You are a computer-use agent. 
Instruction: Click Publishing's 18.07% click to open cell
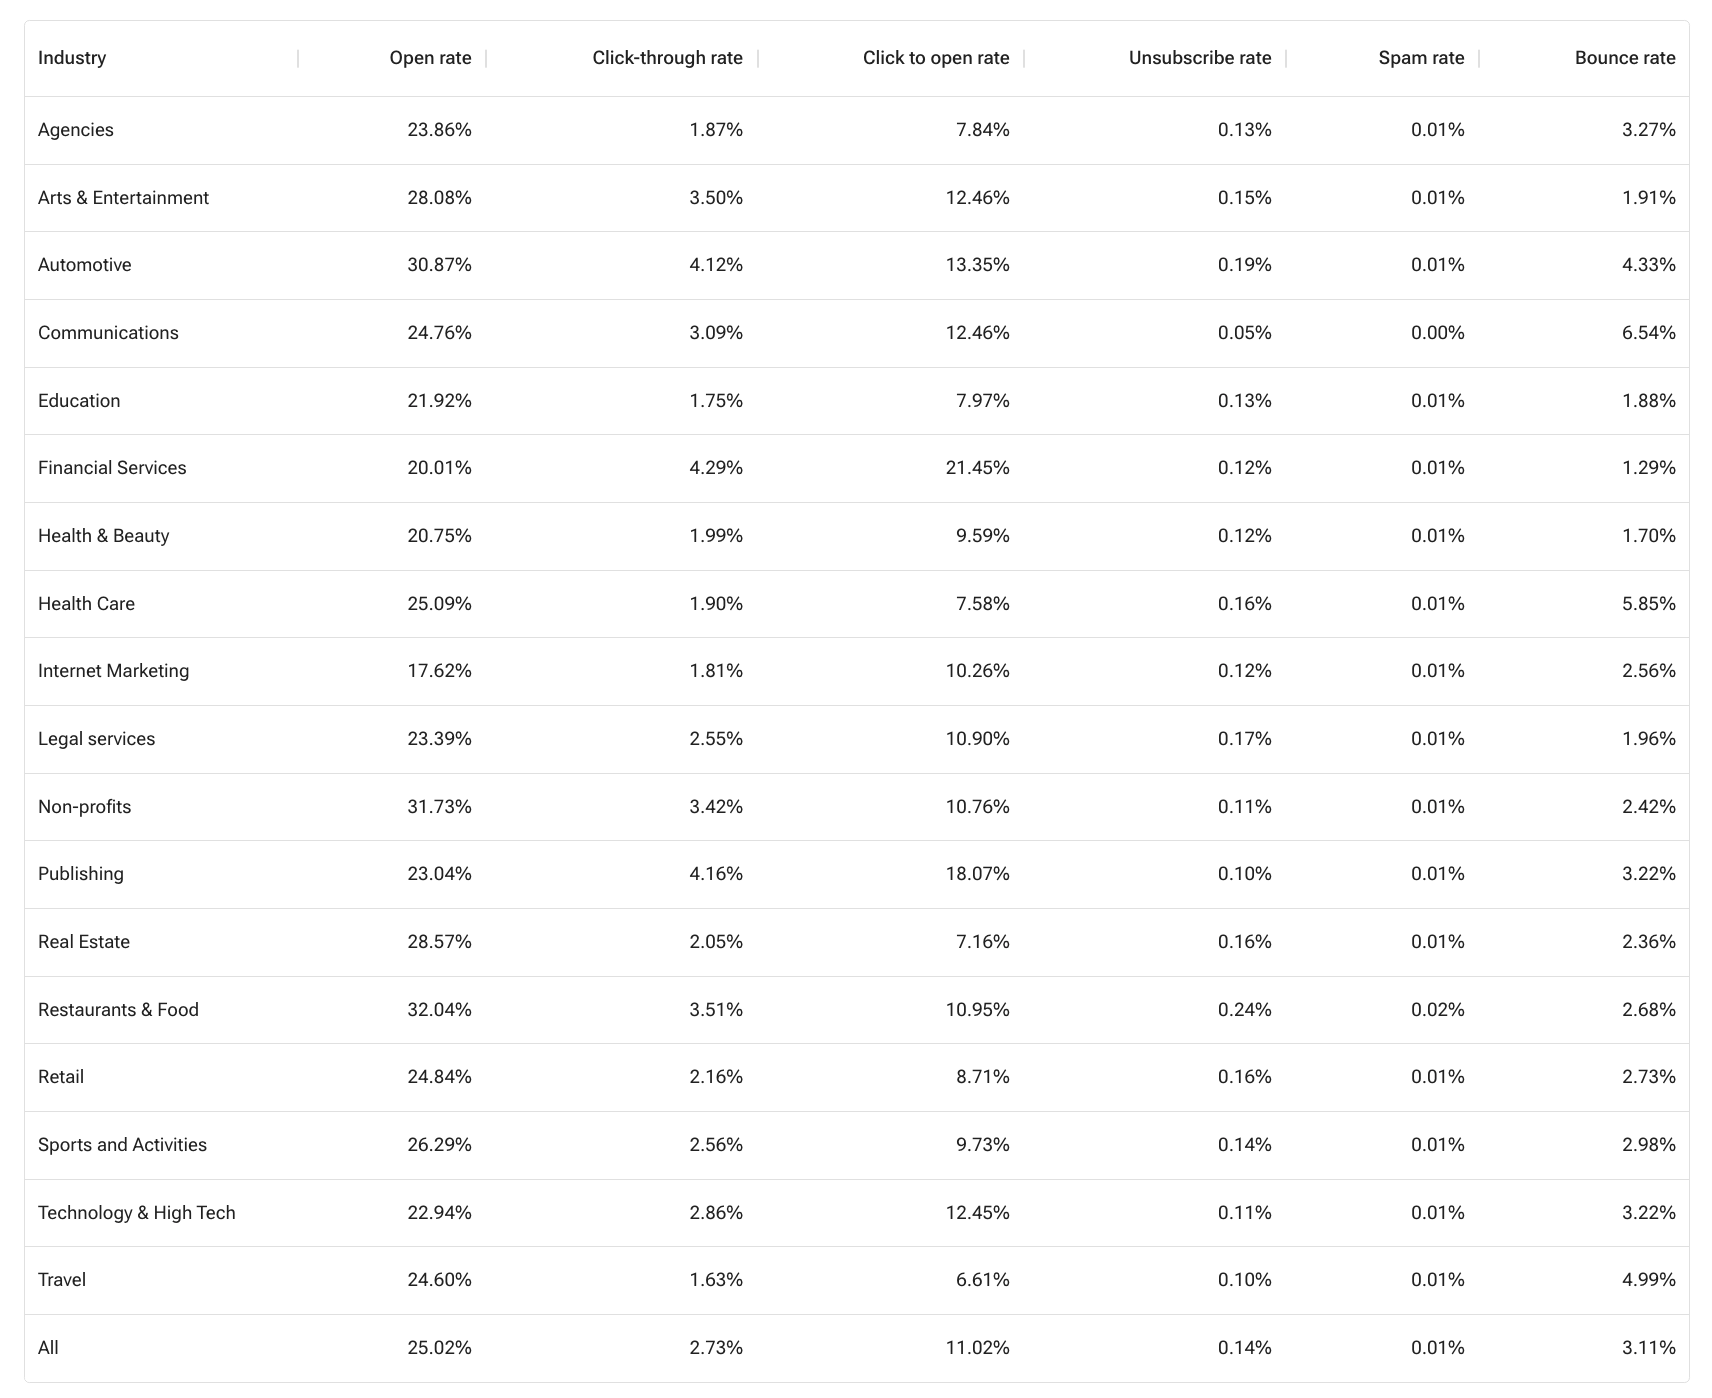977,874
